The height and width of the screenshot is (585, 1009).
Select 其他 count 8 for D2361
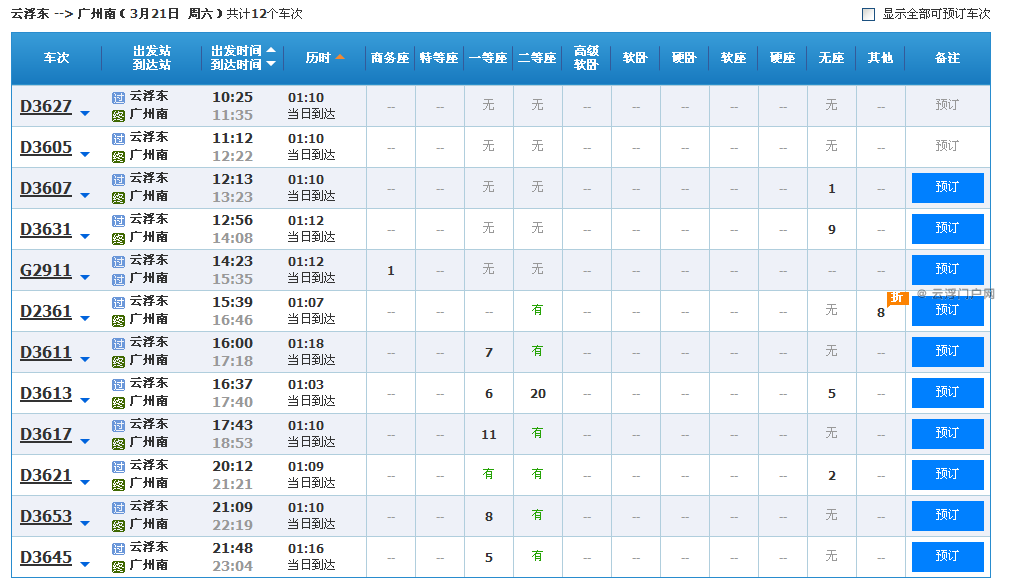pos(881,313)
